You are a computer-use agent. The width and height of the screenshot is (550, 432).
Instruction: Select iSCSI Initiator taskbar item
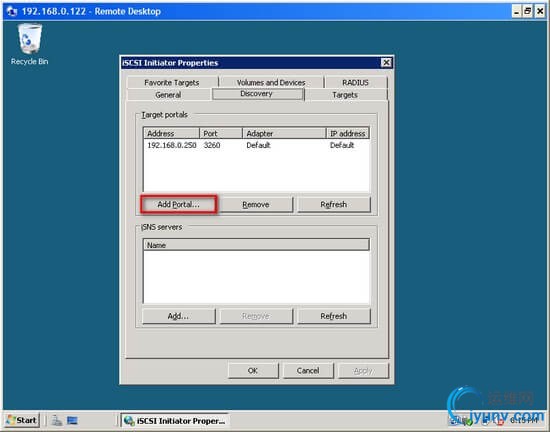tap(174, 420)
